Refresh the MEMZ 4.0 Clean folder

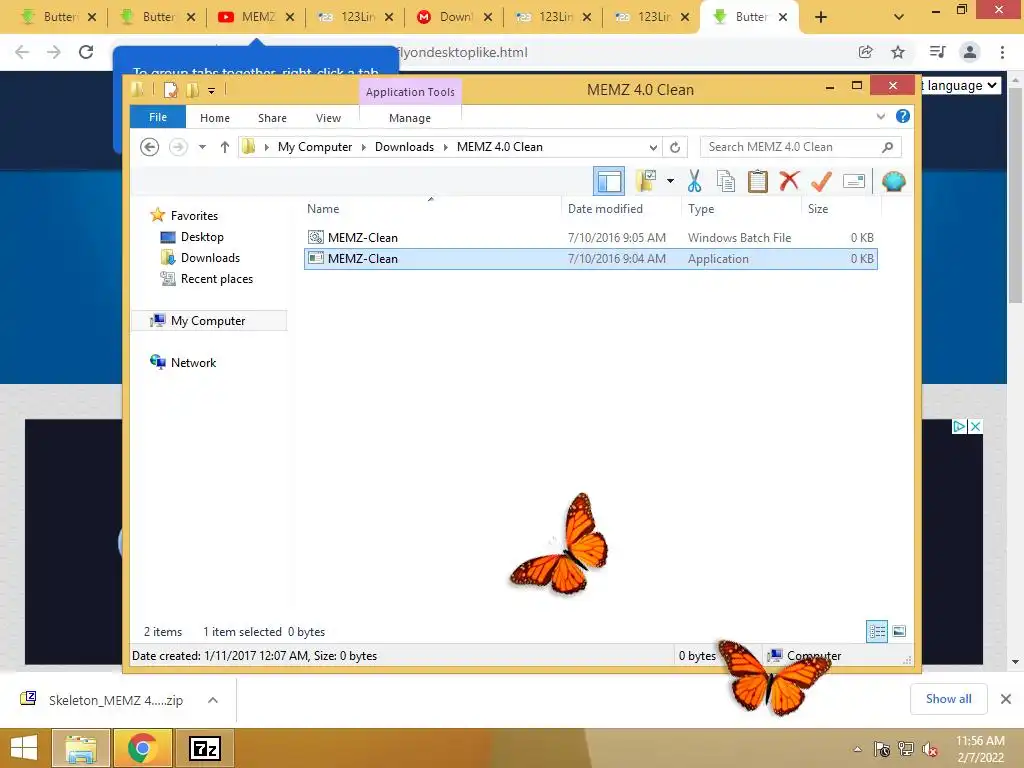(675, 147)
